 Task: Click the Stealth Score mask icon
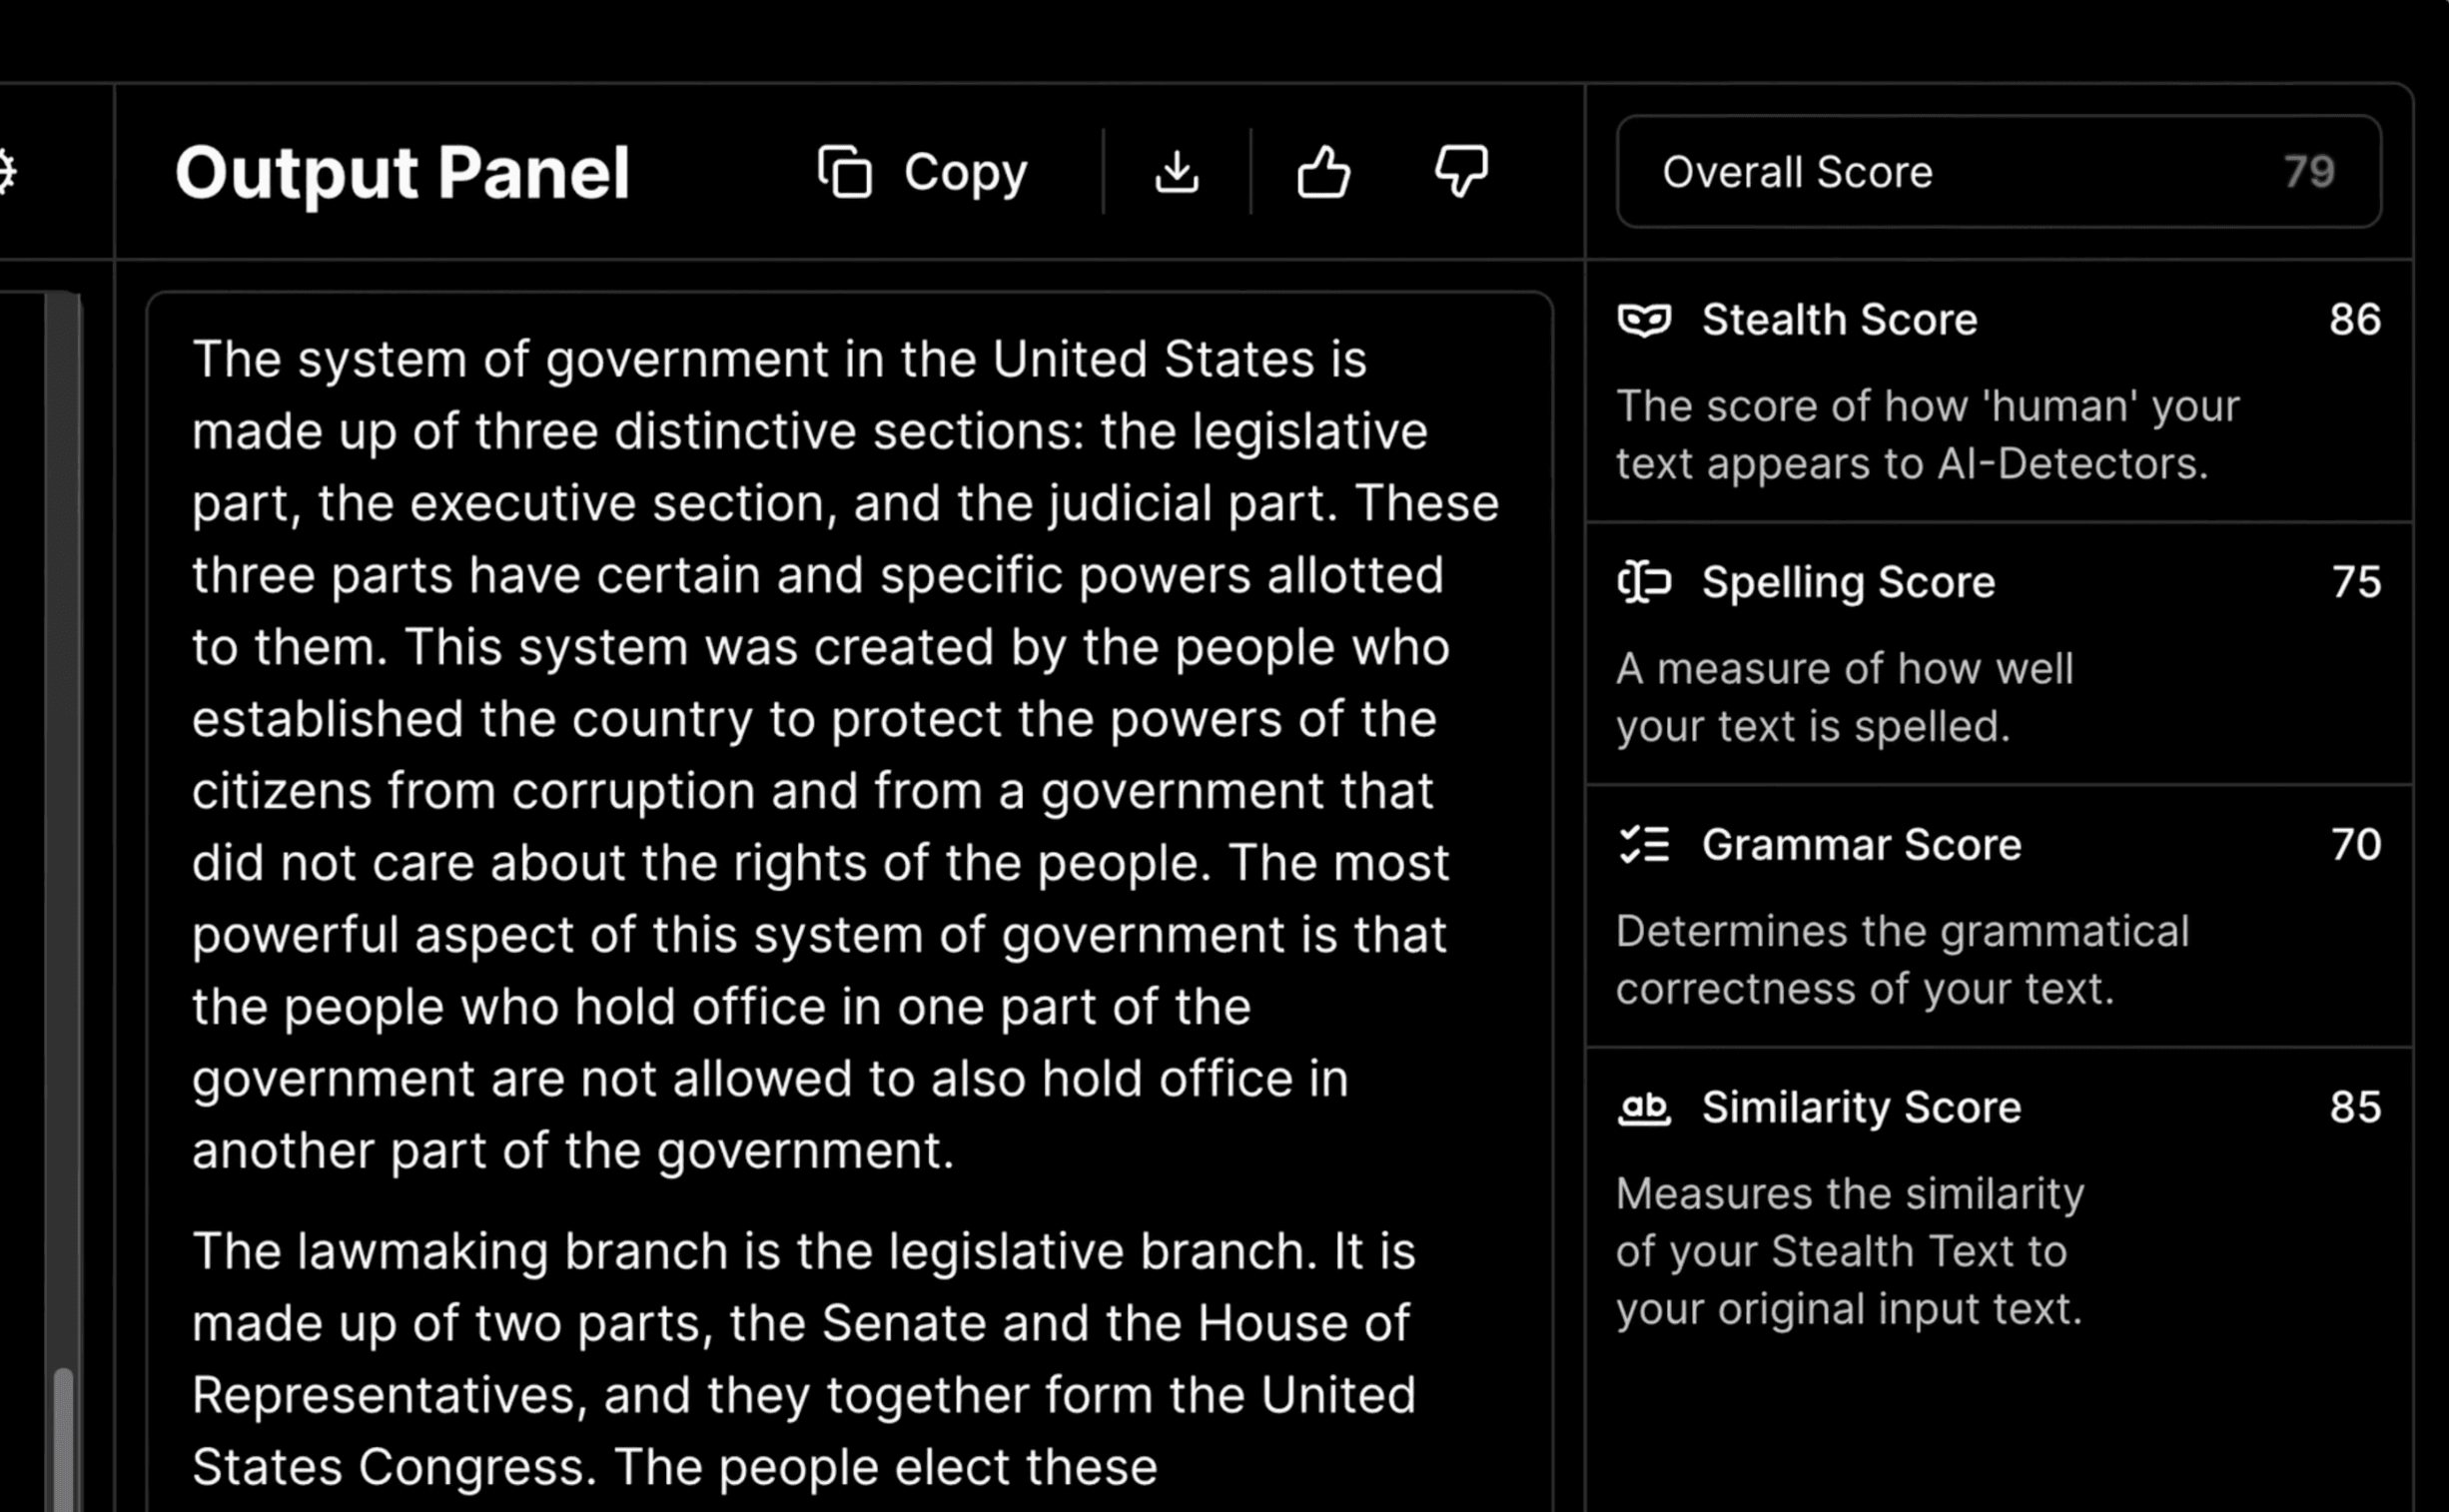click(1644, 320)
